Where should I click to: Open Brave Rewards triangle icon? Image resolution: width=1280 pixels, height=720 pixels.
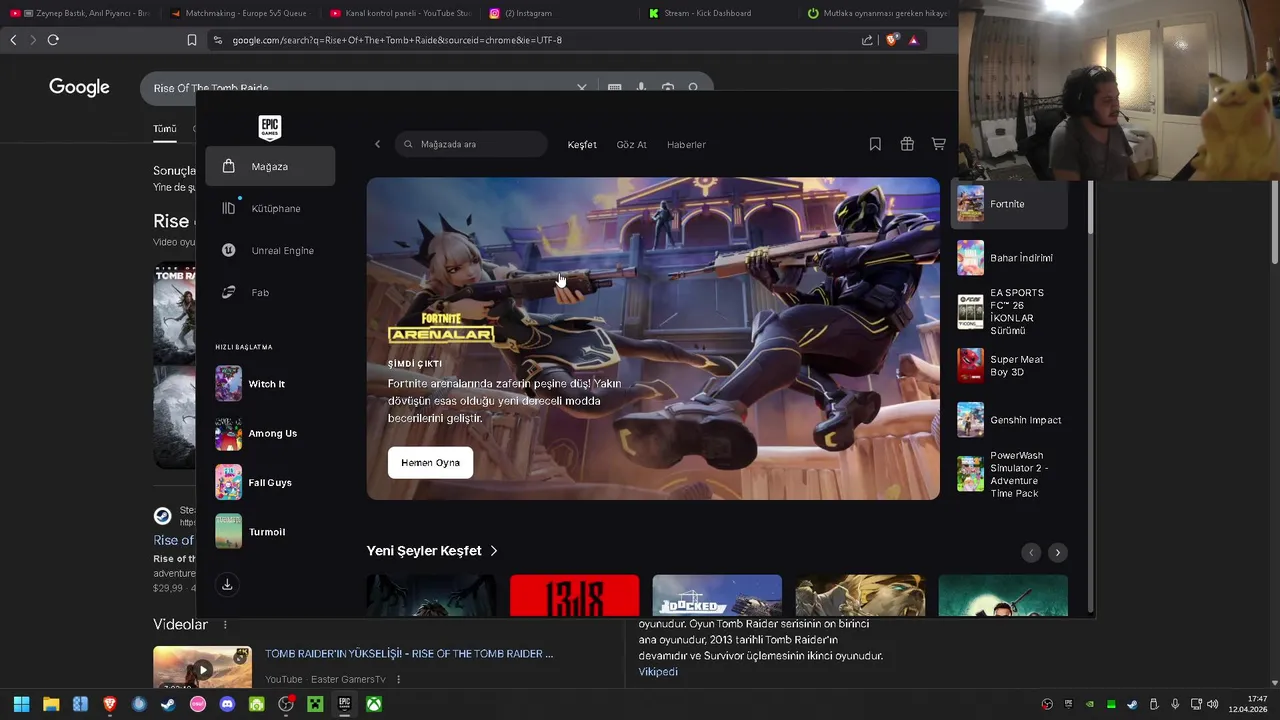click(914, 40)
